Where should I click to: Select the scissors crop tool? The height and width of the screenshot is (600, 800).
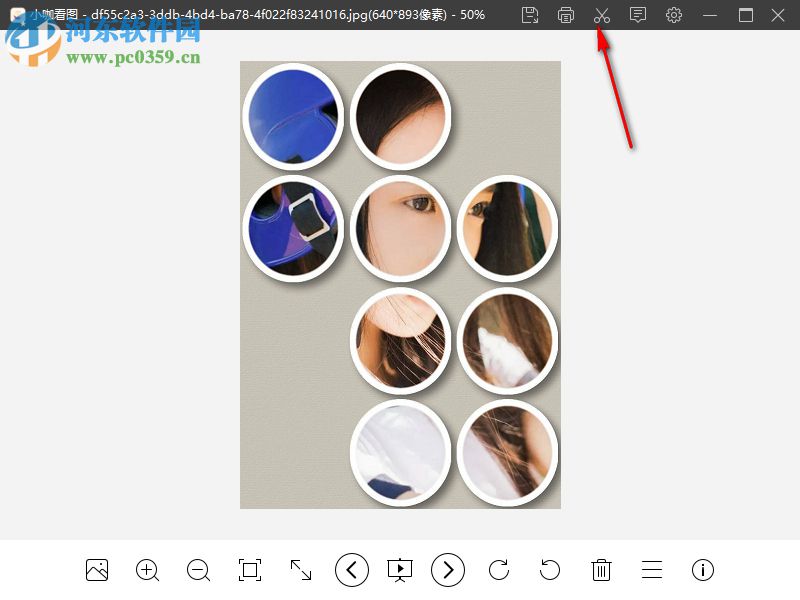pyautogui.click(x=602, y=15)
